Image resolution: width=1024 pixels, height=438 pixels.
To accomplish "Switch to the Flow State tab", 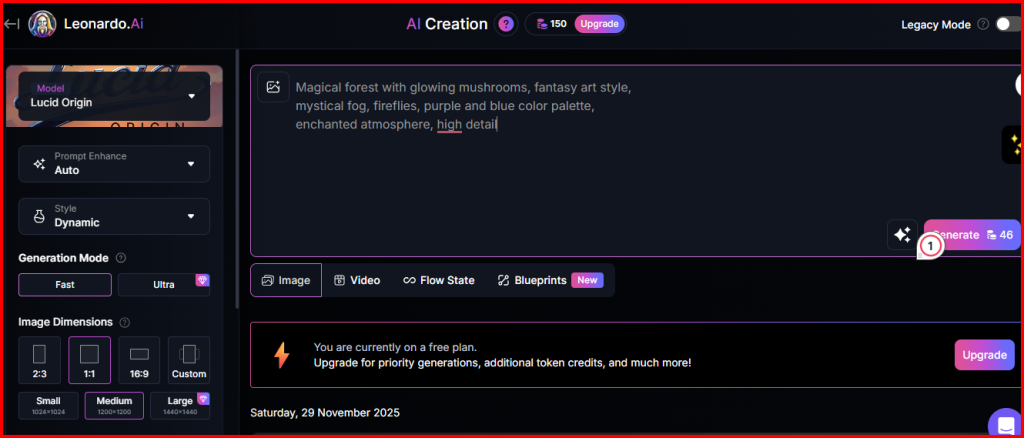I will [x=438, y=281].
